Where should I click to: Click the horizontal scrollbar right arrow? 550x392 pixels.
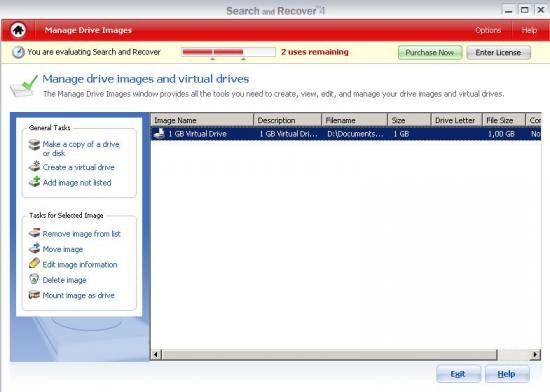[535, 354]
